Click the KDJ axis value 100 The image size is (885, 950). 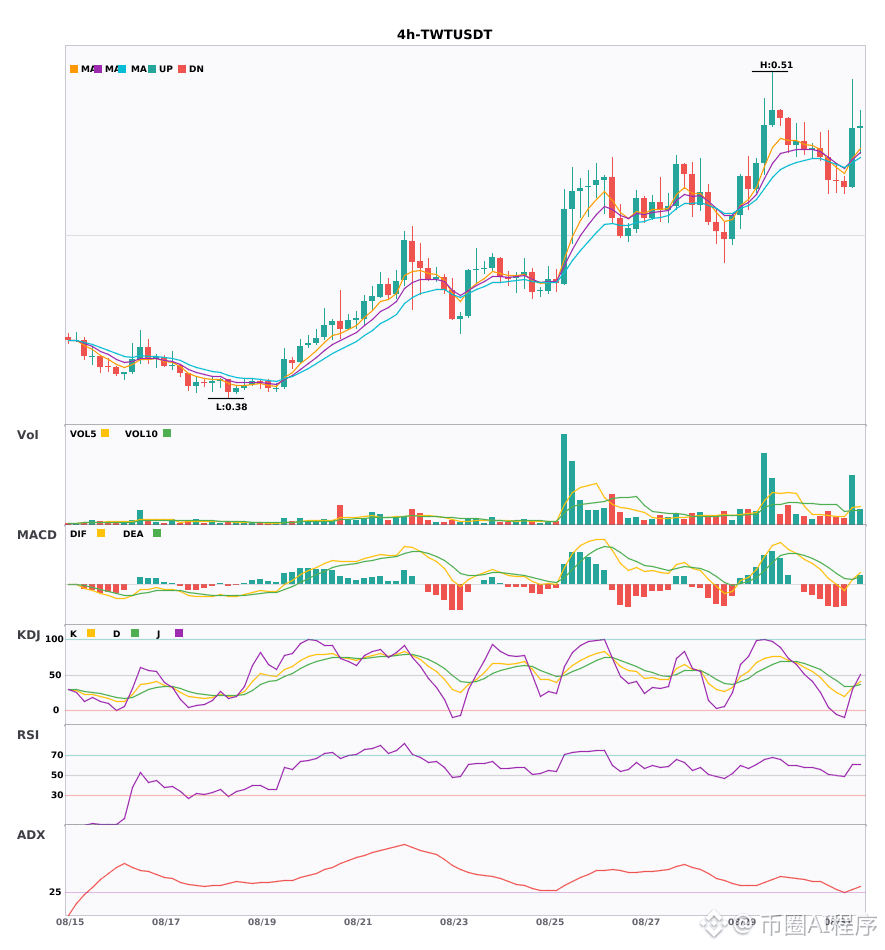(x=55, y=639)
